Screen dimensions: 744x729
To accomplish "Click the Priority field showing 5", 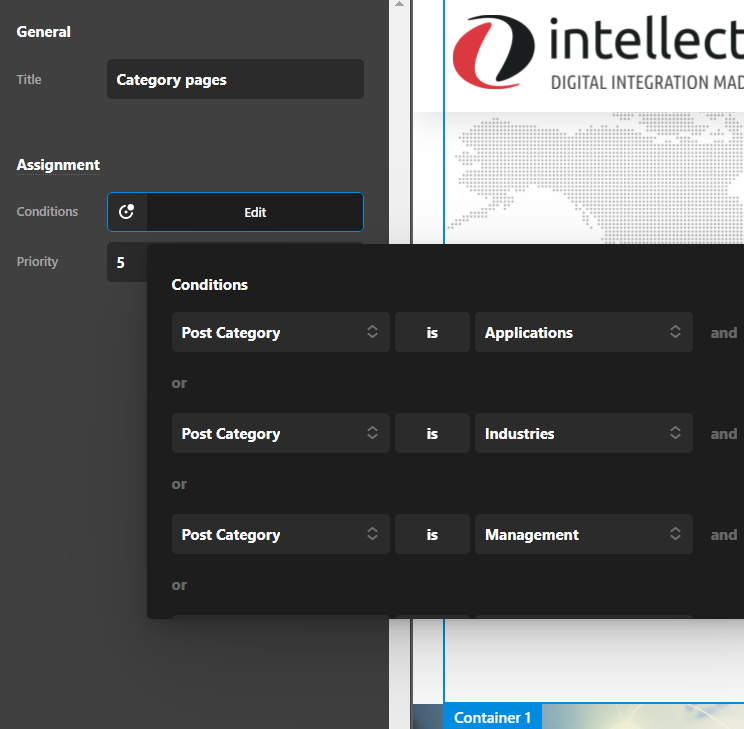I will (x=125, y=263).
